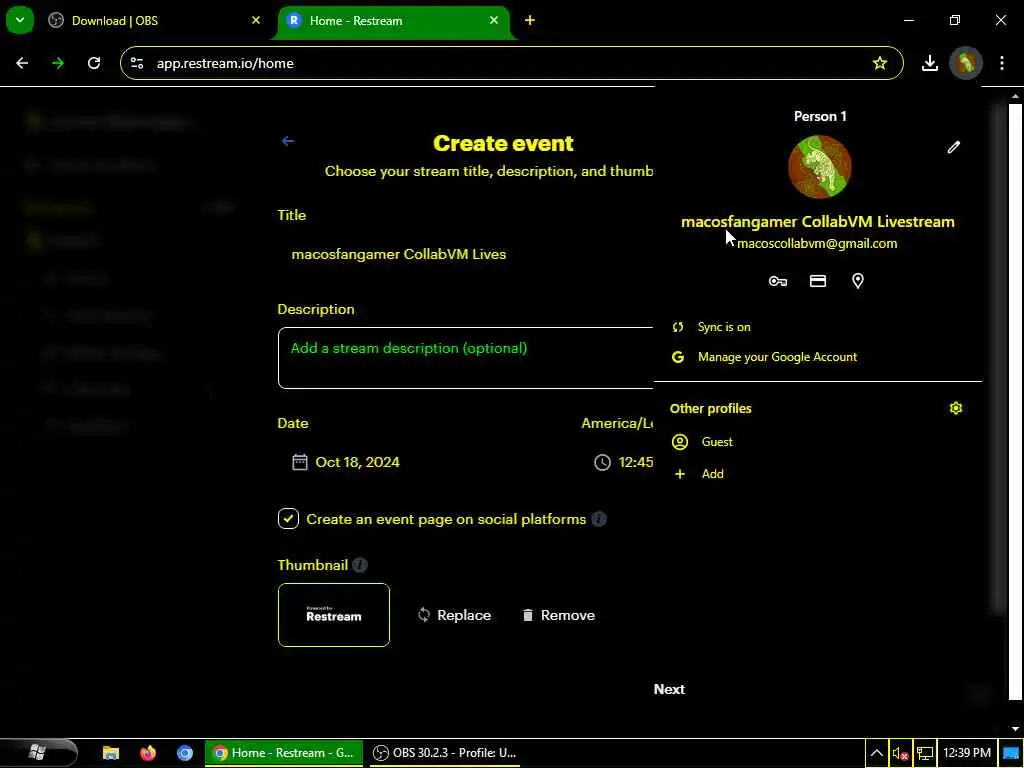The height and width of the screenshot is (768, 1024).
Task: Switch to Home - Restream taskbar window
Action: pyautogui.click(x=284, y=753)
